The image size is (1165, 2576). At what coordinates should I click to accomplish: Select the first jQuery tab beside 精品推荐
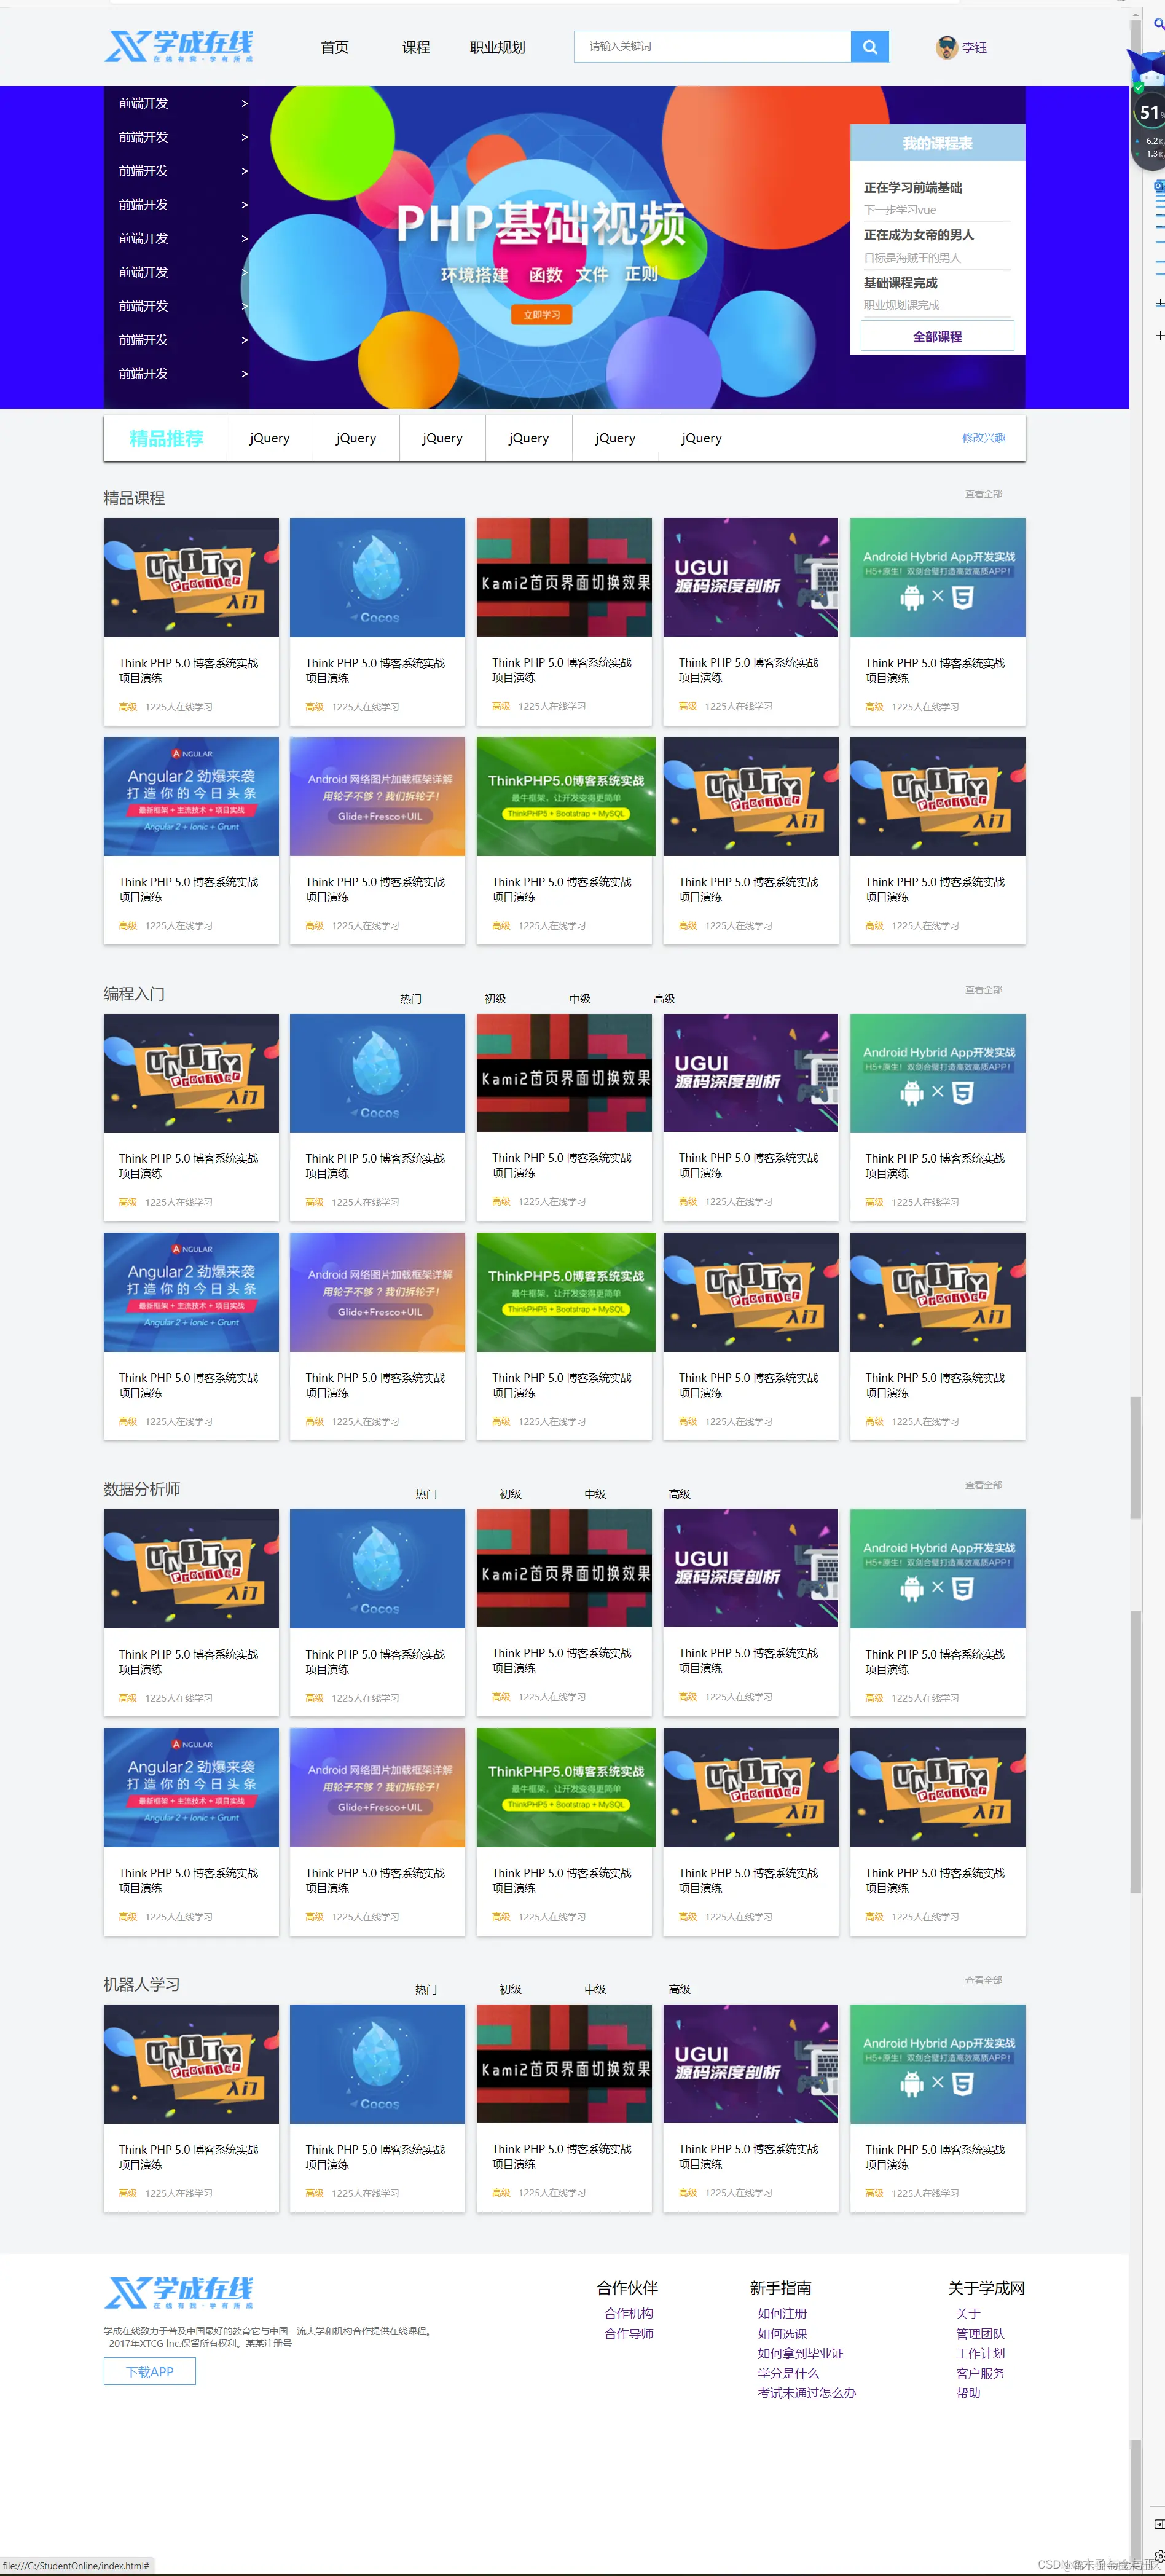click(269, 438)
